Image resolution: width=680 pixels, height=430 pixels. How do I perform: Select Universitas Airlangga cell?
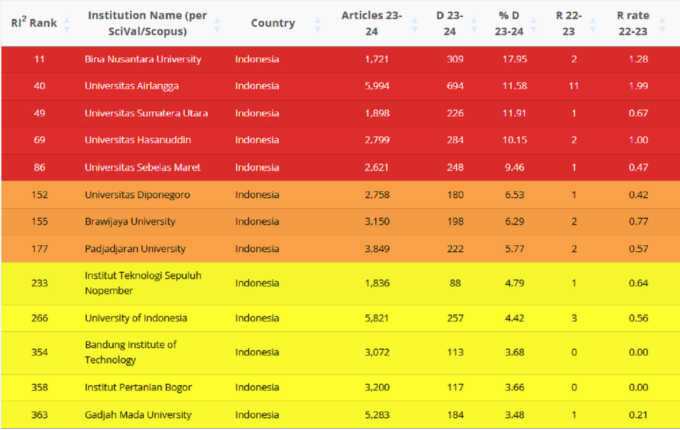coord(131,86)
